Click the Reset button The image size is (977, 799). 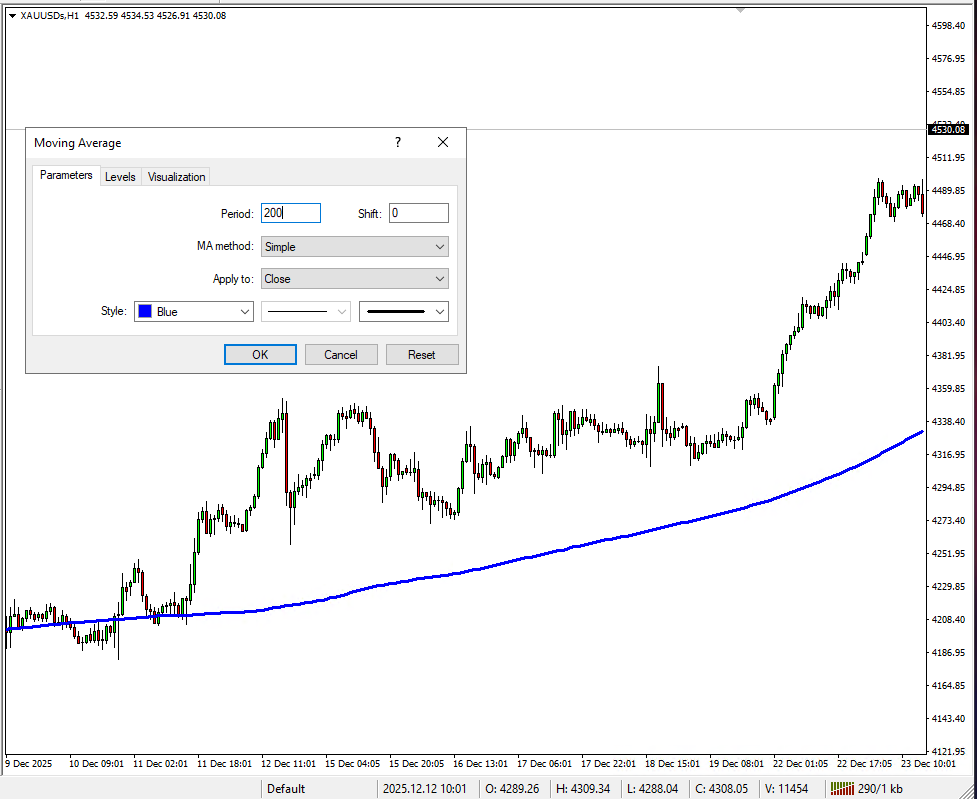[x=422, y=355]
